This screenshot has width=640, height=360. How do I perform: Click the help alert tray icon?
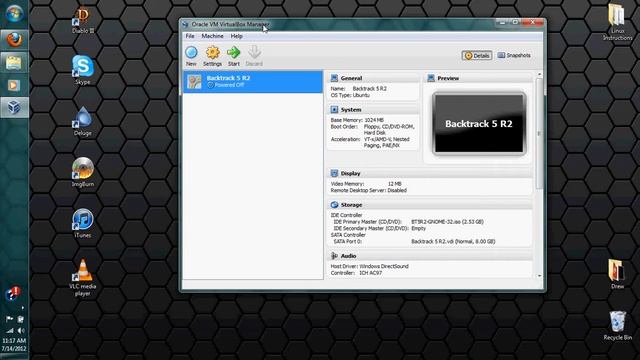click(13, 293)
